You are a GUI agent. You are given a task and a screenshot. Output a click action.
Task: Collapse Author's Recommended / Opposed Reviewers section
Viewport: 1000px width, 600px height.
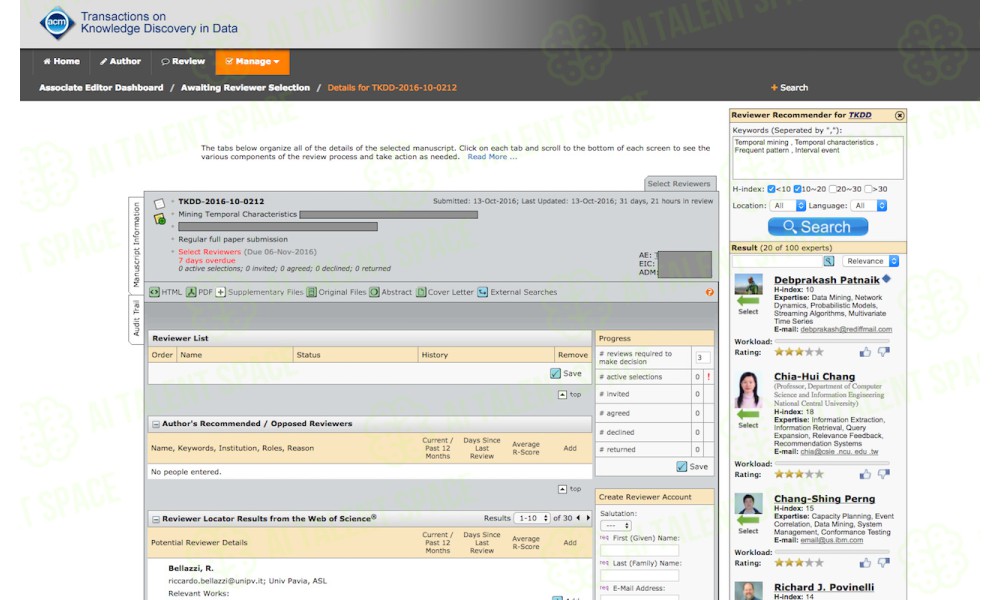tap(156, 424)
